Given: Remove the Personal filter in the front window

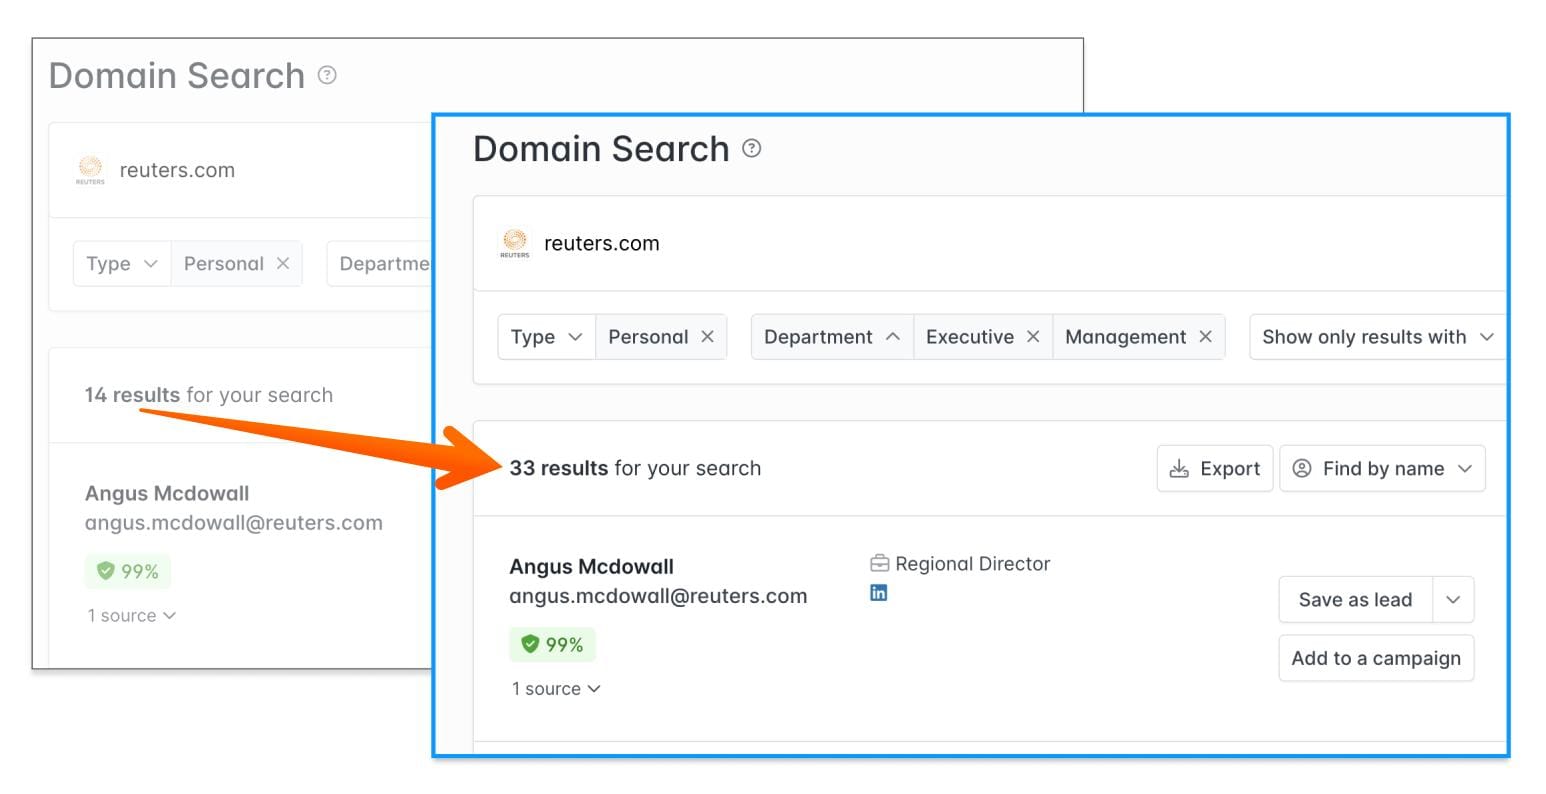Looking at the screenshot, I should (707, 337).
